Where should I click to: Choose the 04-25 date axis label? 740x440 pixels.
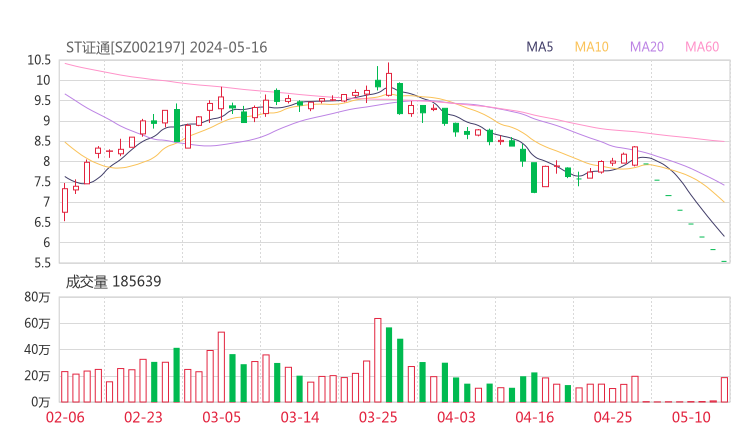pos(613,417)
